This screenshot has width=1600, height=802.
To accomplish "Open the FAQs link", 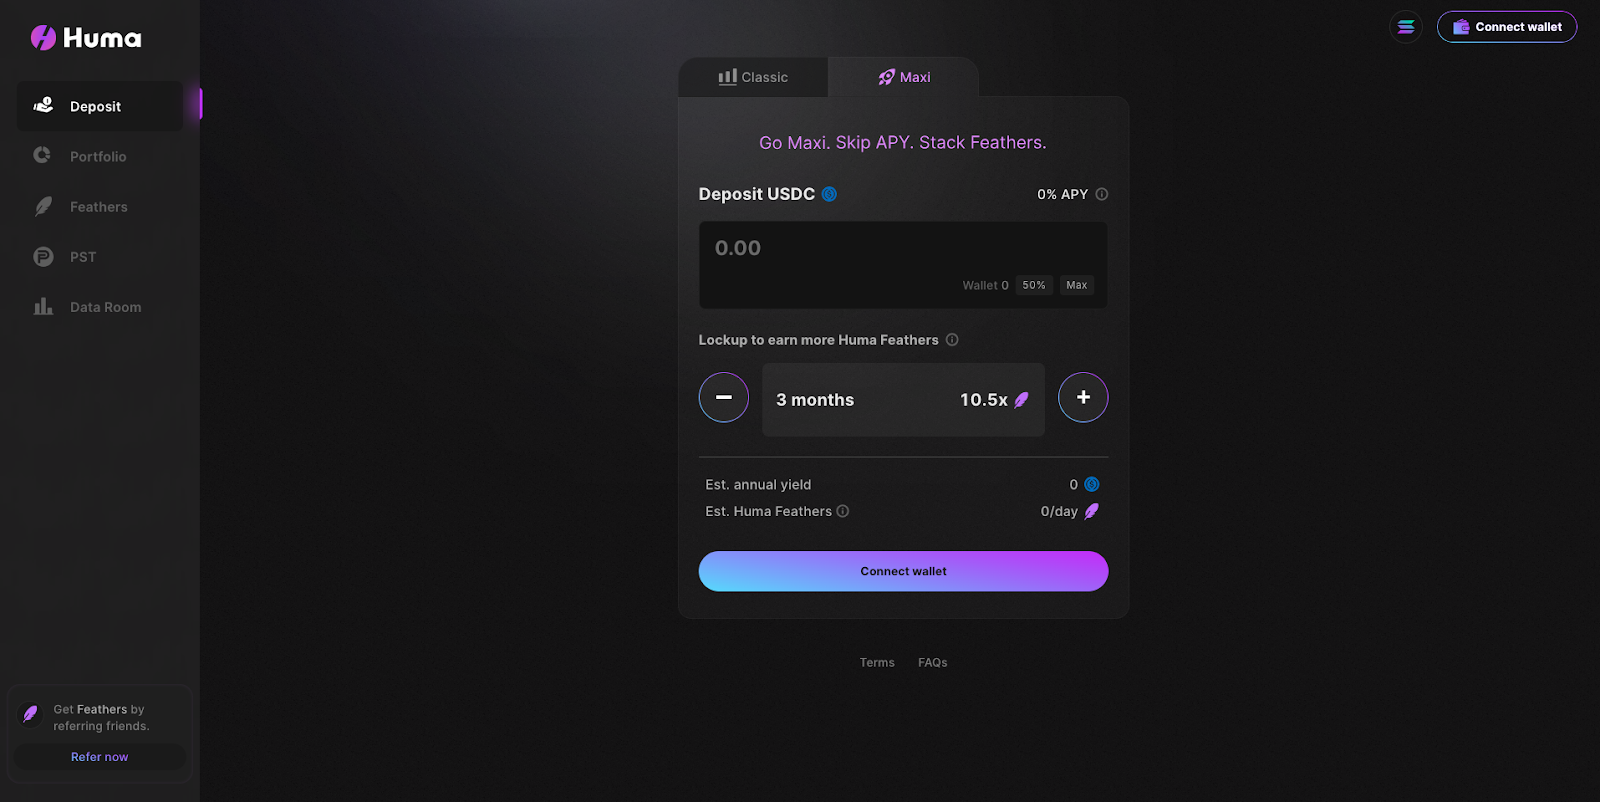I will 932,663.
